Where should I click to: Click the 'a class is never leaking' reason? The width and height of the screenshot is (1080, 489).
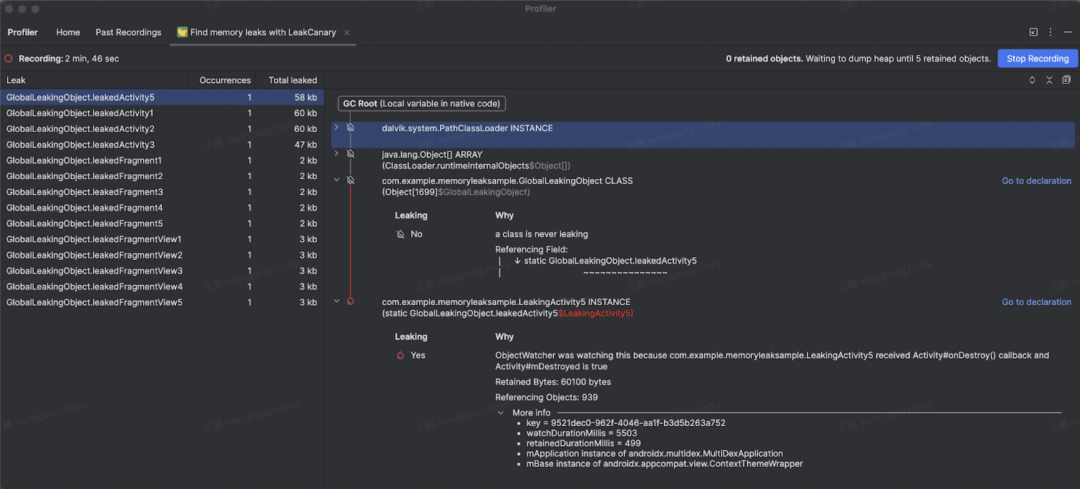pyautogui.click(x=541, y=234)
